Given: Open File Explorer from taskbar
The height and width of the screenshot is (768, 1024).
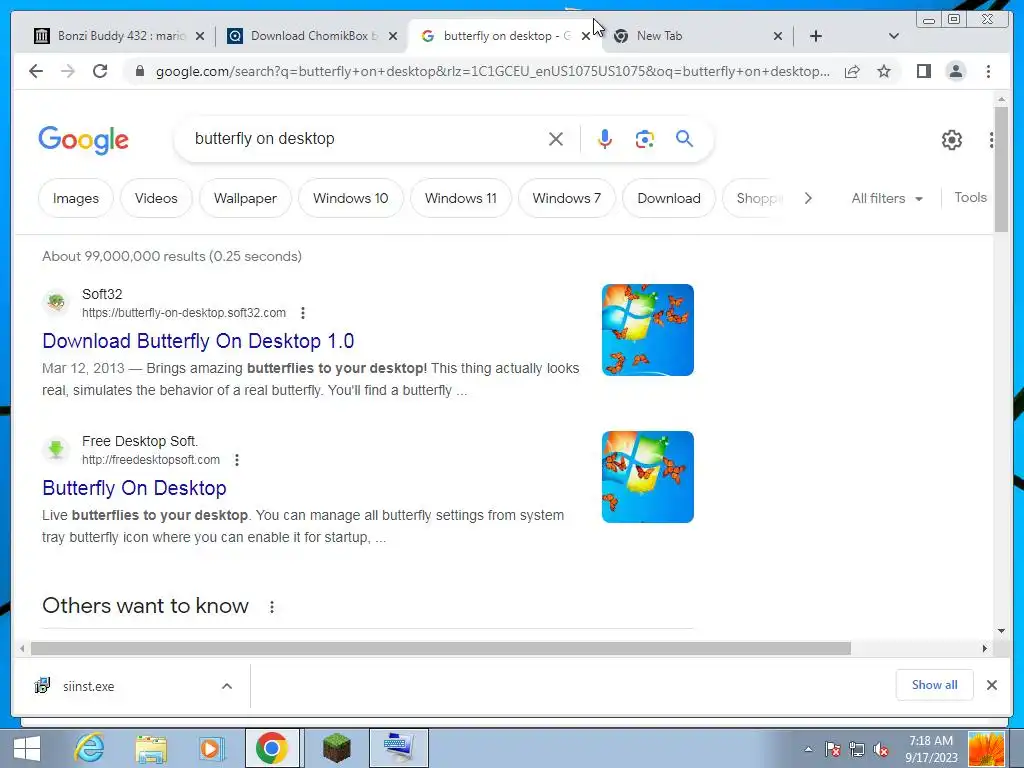Looking at the screenshot, I should tap(151, 748).
